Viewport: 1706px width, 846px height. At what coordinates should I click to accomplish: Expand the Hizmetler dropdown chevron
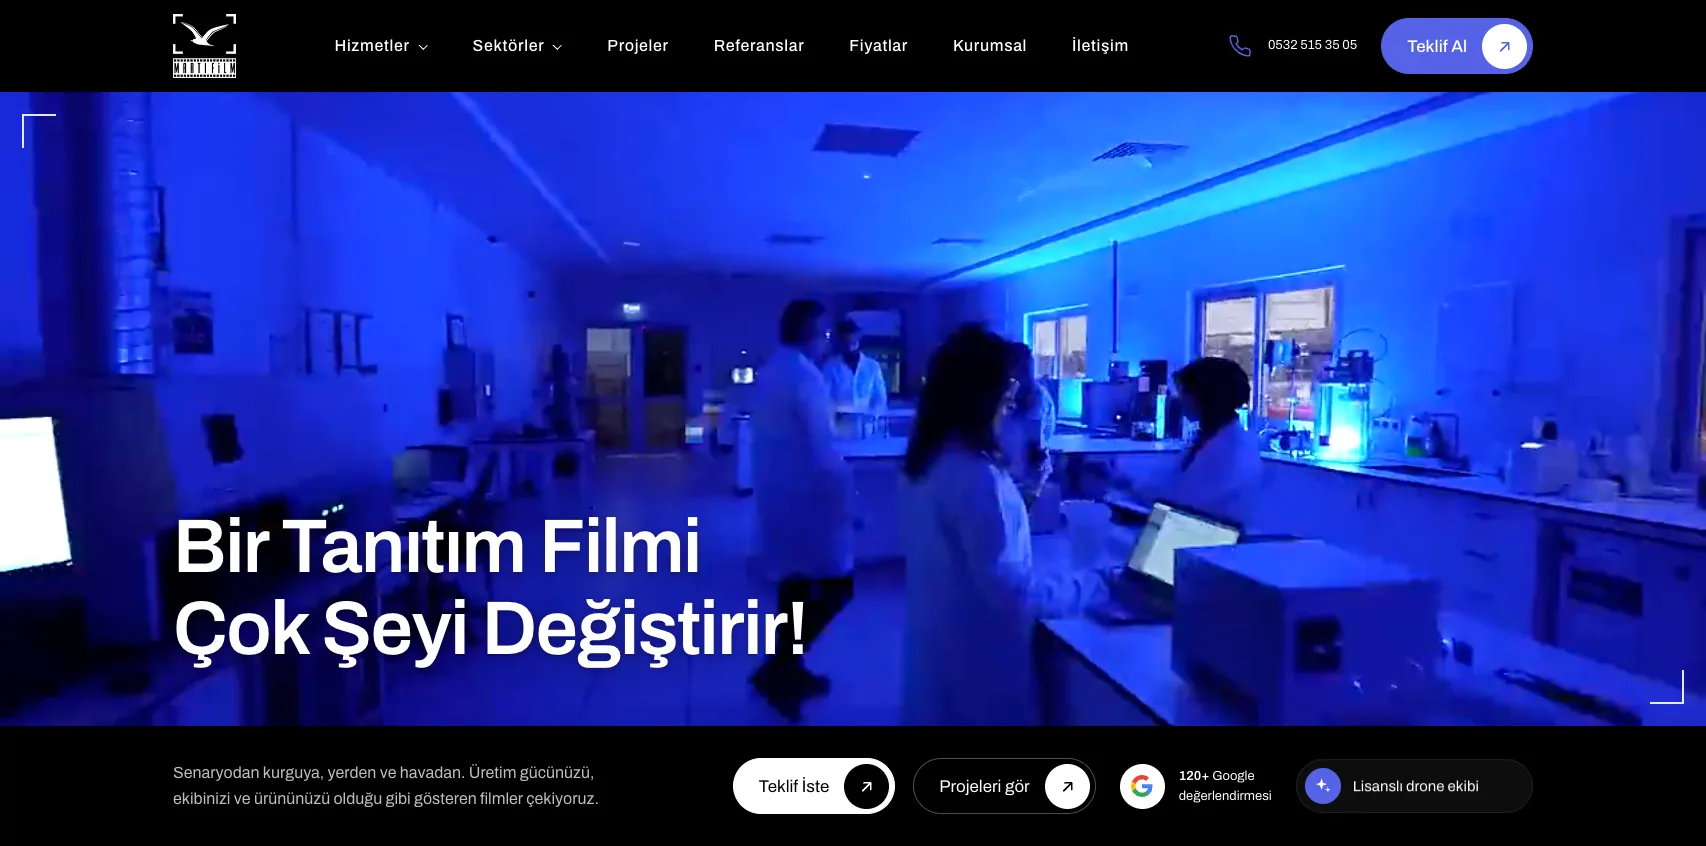tap(423, 47)
